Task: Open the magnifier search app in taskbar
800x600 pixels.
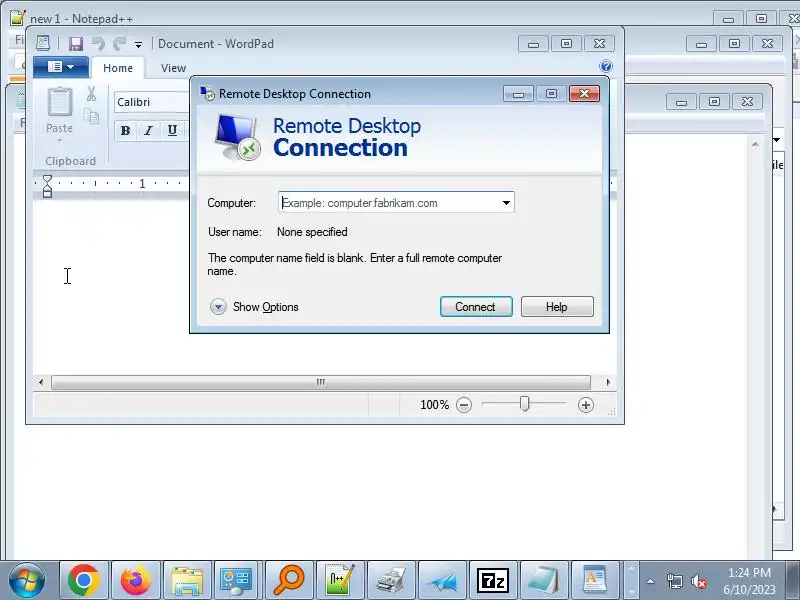Action: point(289,580)
